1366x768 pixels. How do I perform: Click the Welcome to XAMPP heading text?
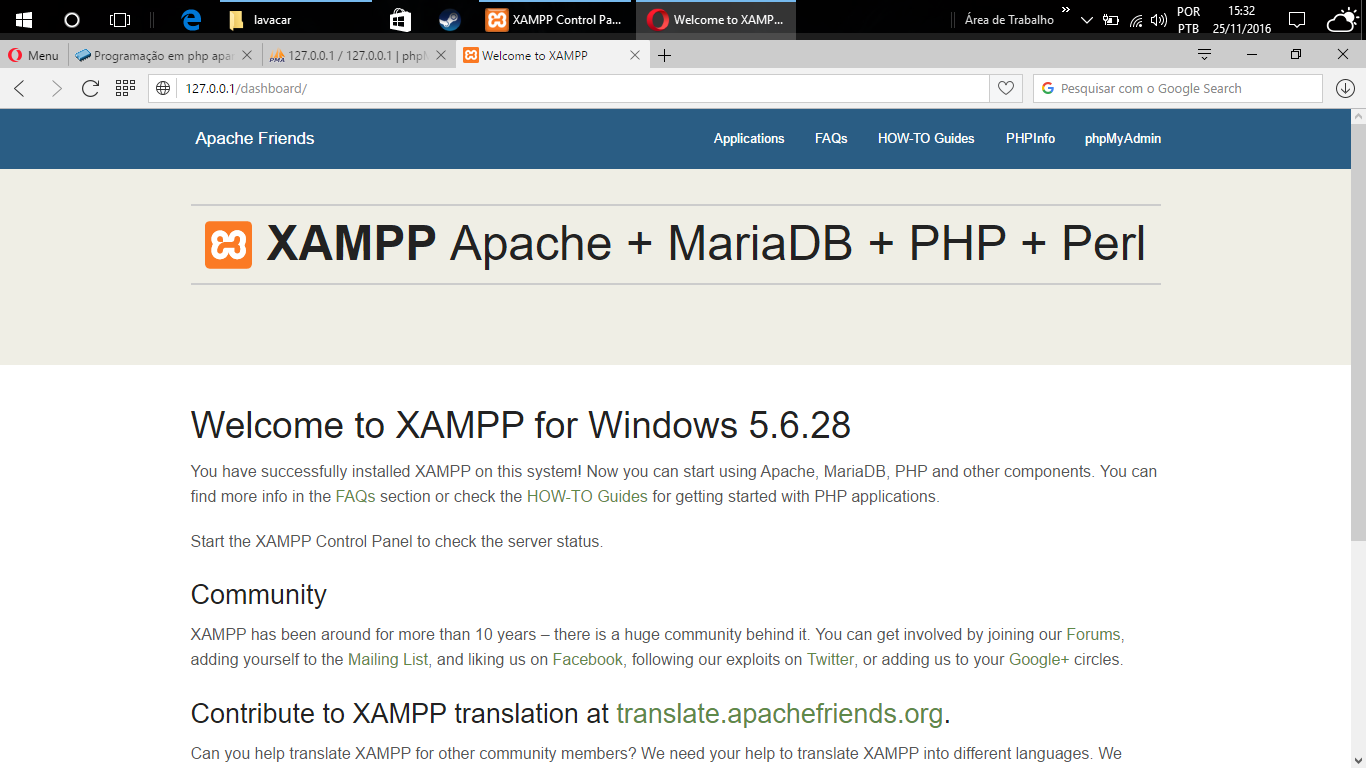pyautogui.click(x=521, y=425)
